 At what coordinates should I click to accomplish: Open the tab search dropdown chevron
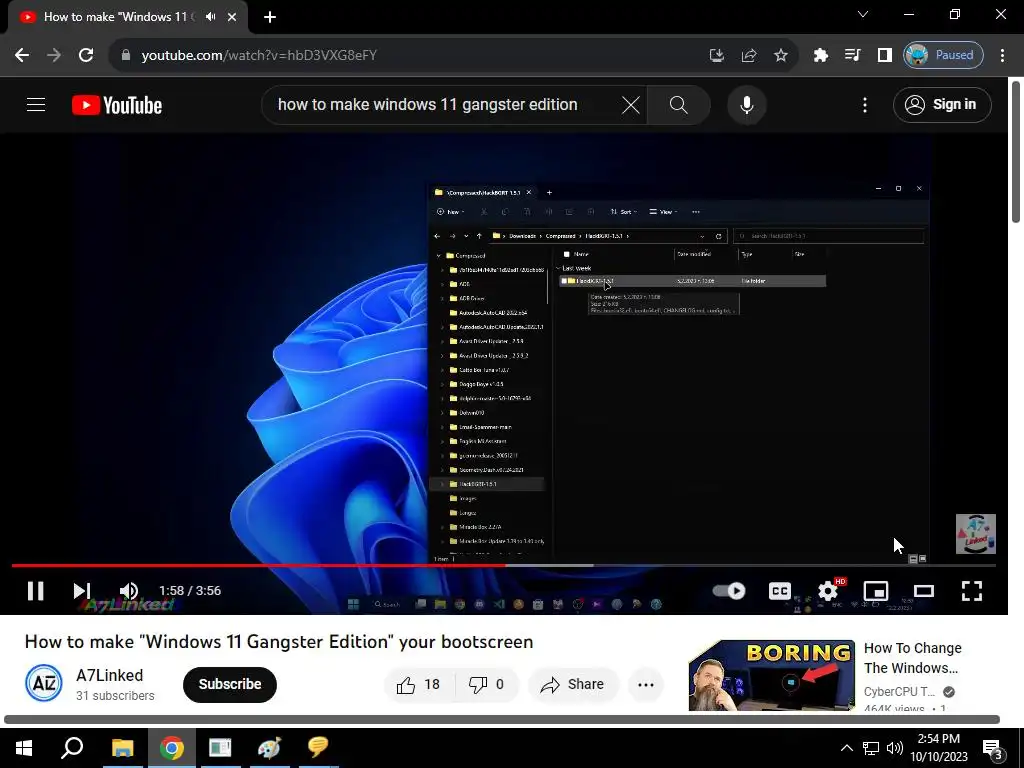[863, 14]
